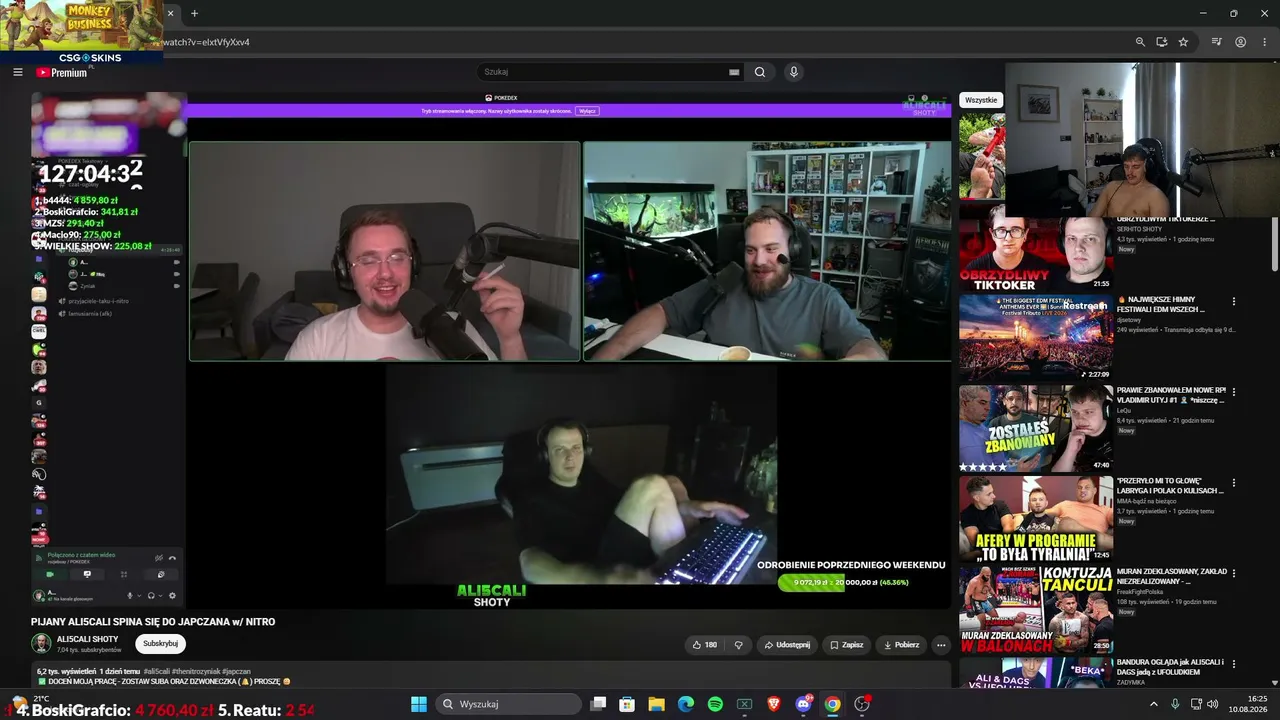Open Excel from the taskbar
The image size is (1280, 720).
tap(744, 704)
